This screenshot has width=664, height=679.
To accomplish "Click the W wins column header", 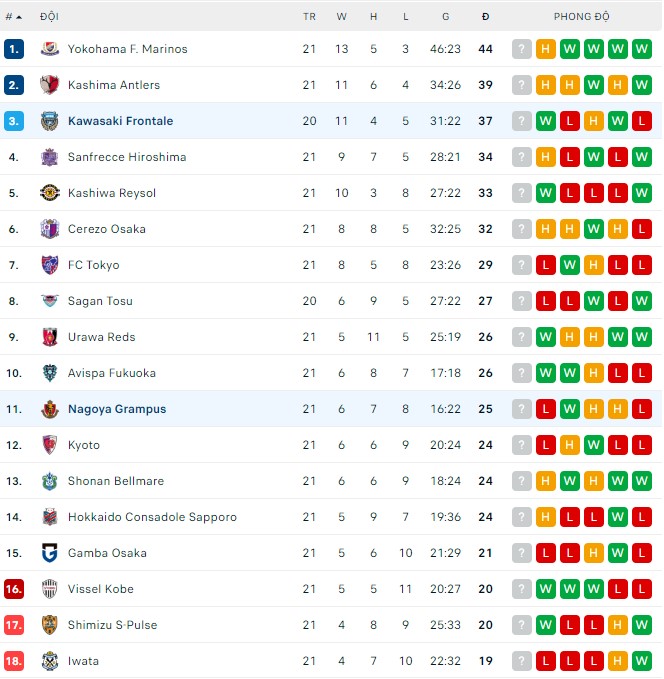I will pos(342,17).
